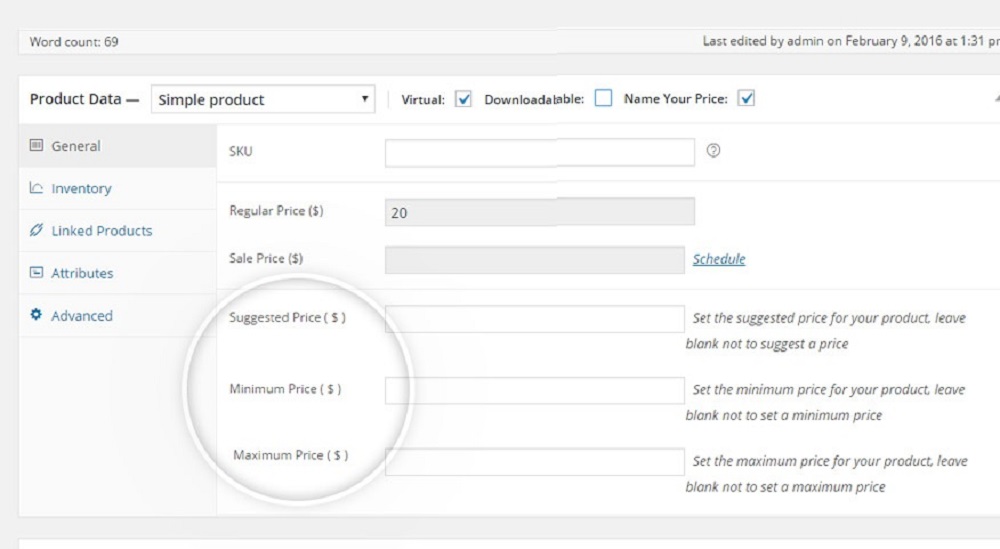Viewport: 1000px width, 549px height.
Task: Switch to the Advanced tab
Action: pos(118,316)
